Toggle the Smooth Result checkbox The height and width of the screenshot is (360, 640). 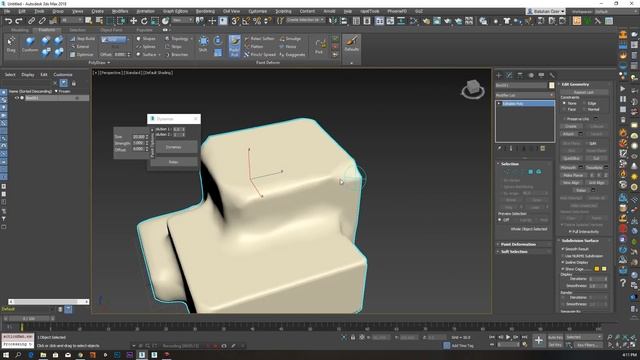pos(563,249)
